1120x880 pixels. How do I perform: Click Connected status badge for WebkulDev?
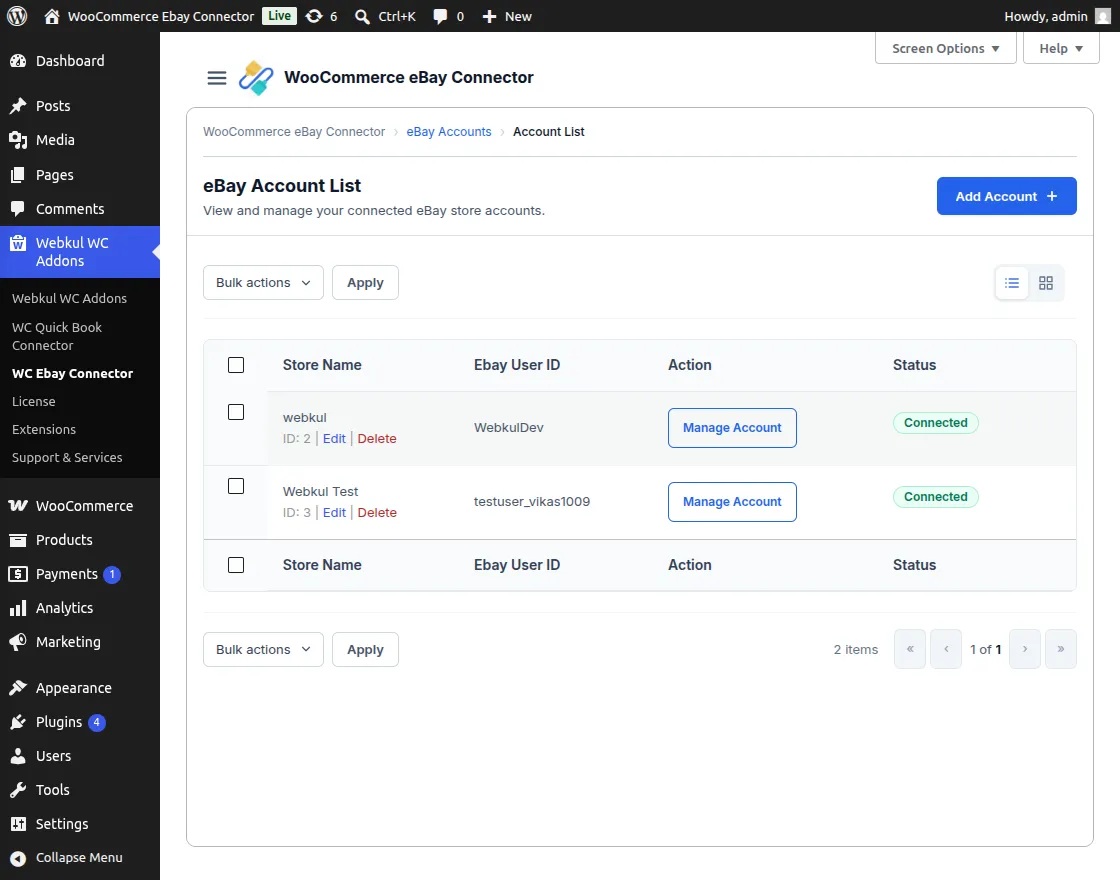pos(936,423)
